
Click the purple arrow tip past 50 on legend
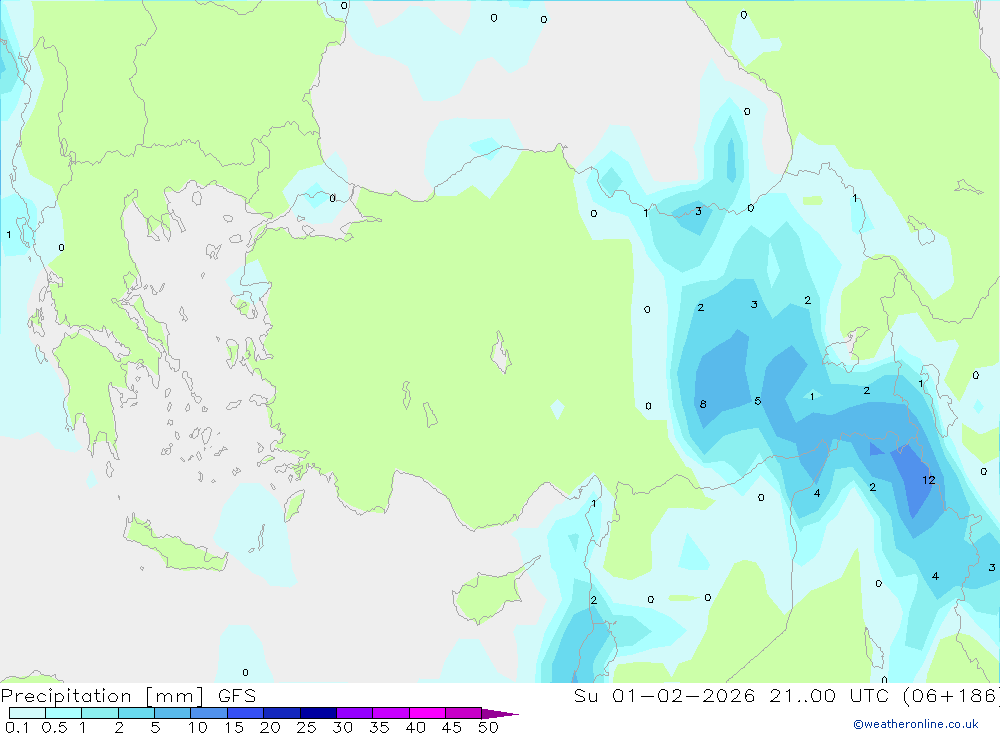pyautogui.click(x=500, y=713)
